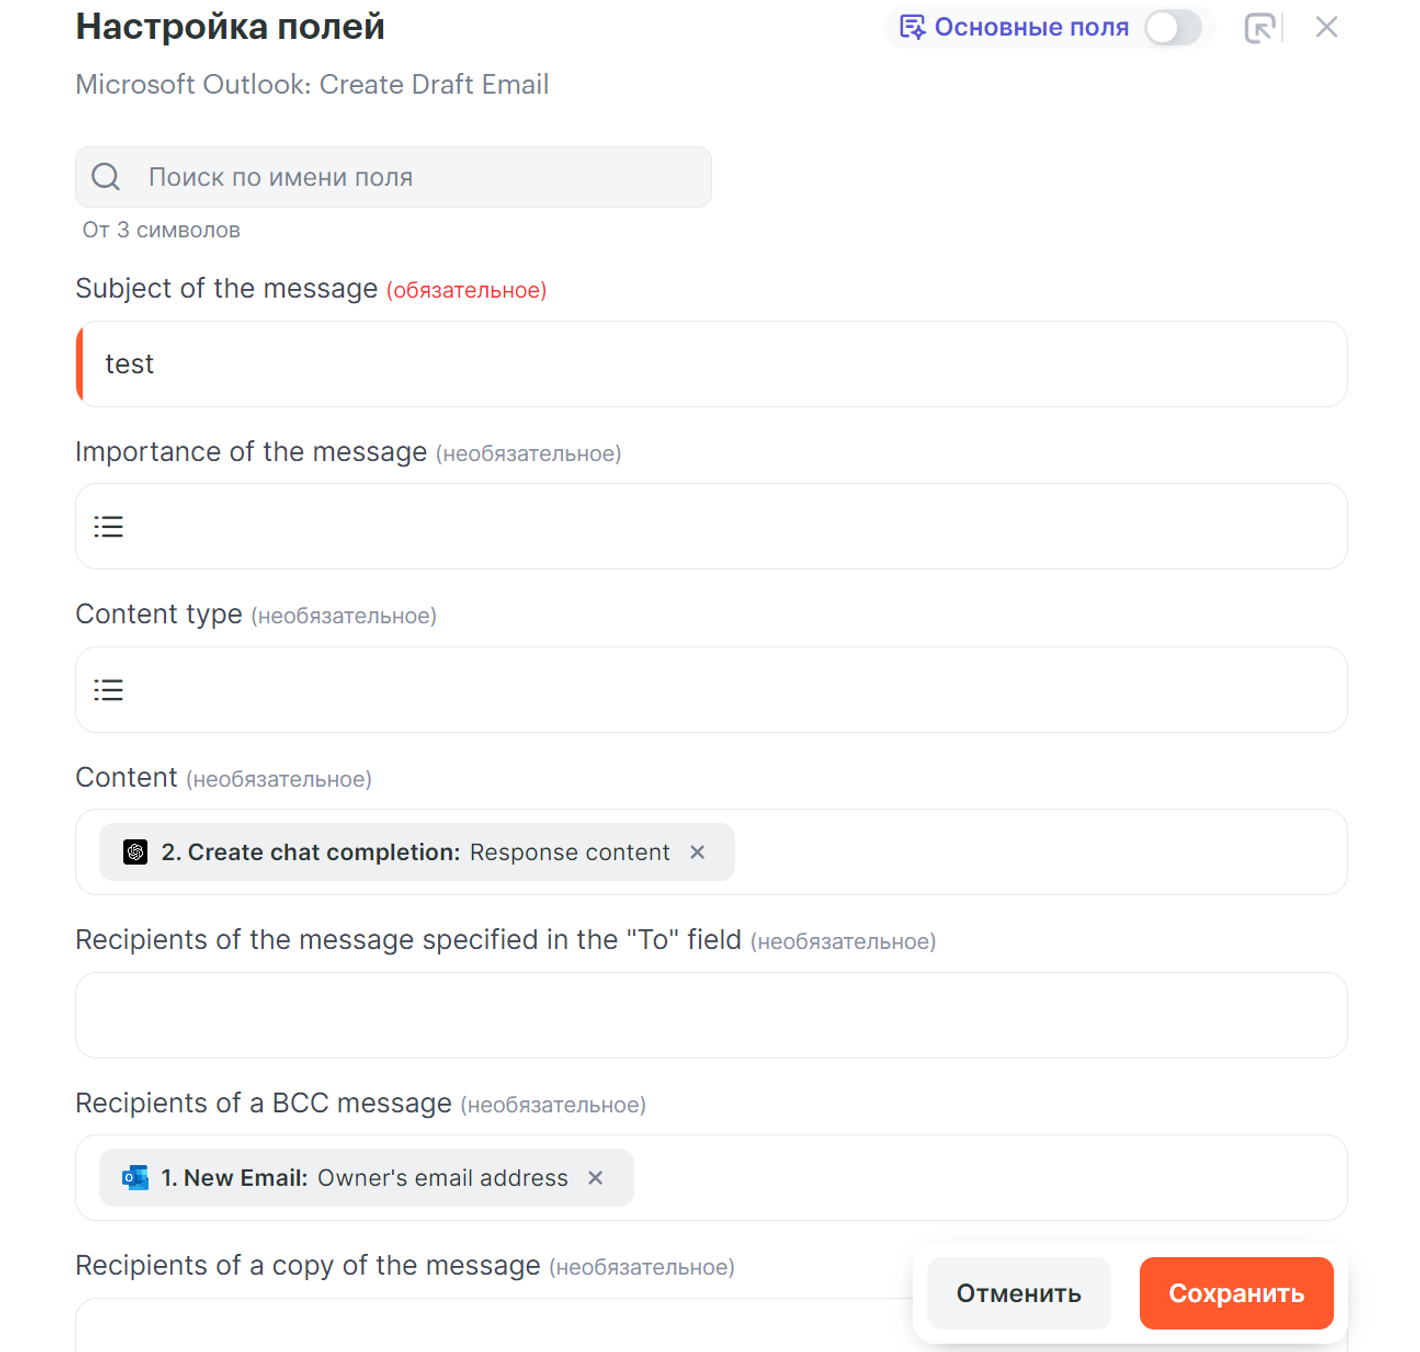Click the Outlook icon in BCC tag
The image size is (1420, 1352).
click(135, 1178)
